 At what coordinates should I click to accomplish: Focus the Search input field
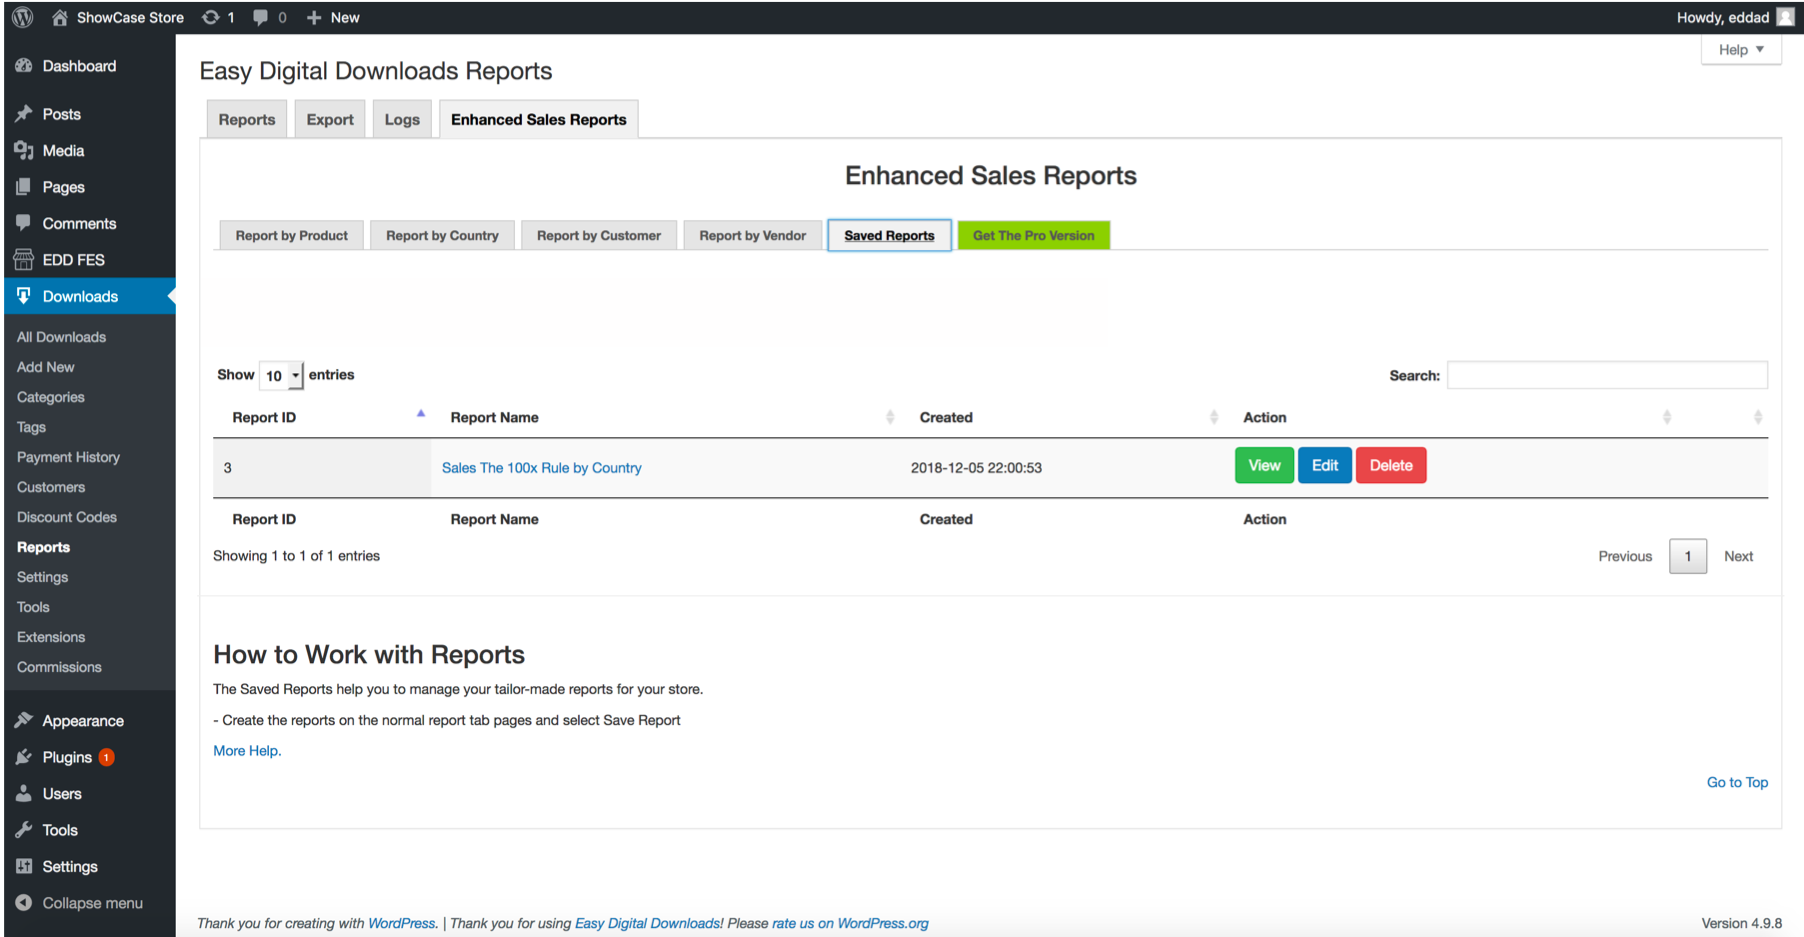pos(1607,375)
